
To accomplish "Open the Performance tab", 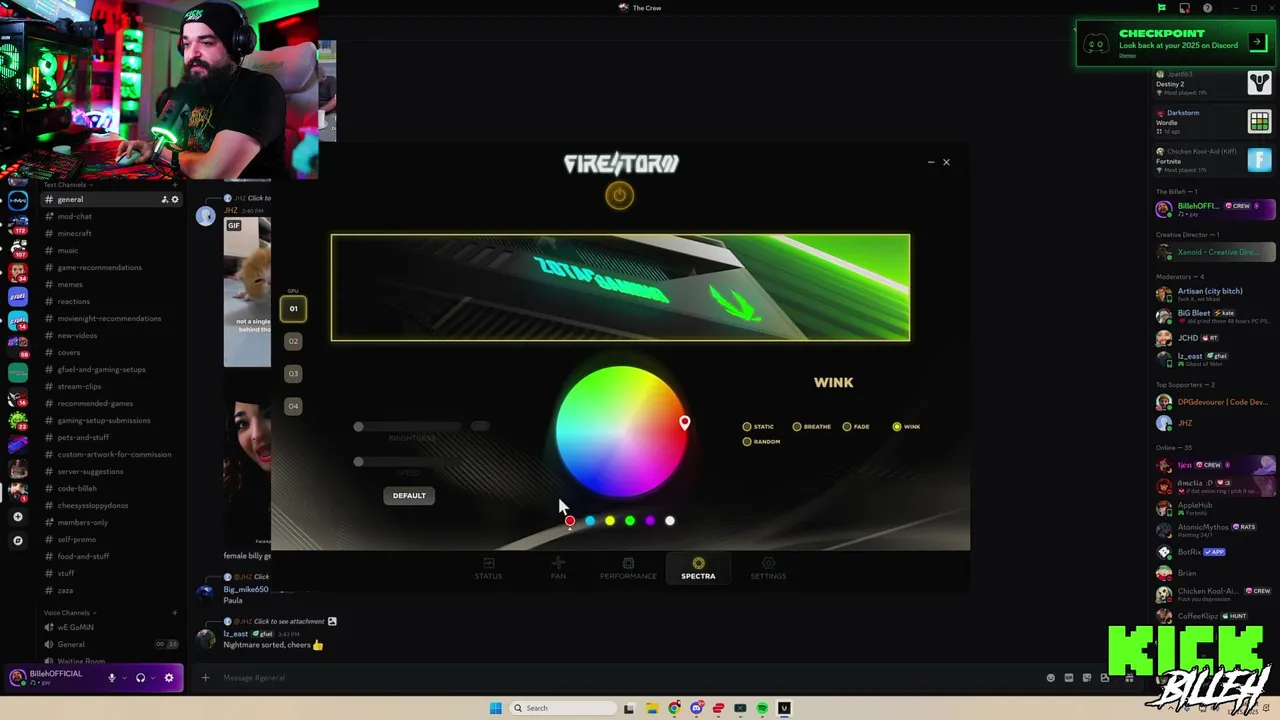I will pyautogui.click(x=628, y=569).
